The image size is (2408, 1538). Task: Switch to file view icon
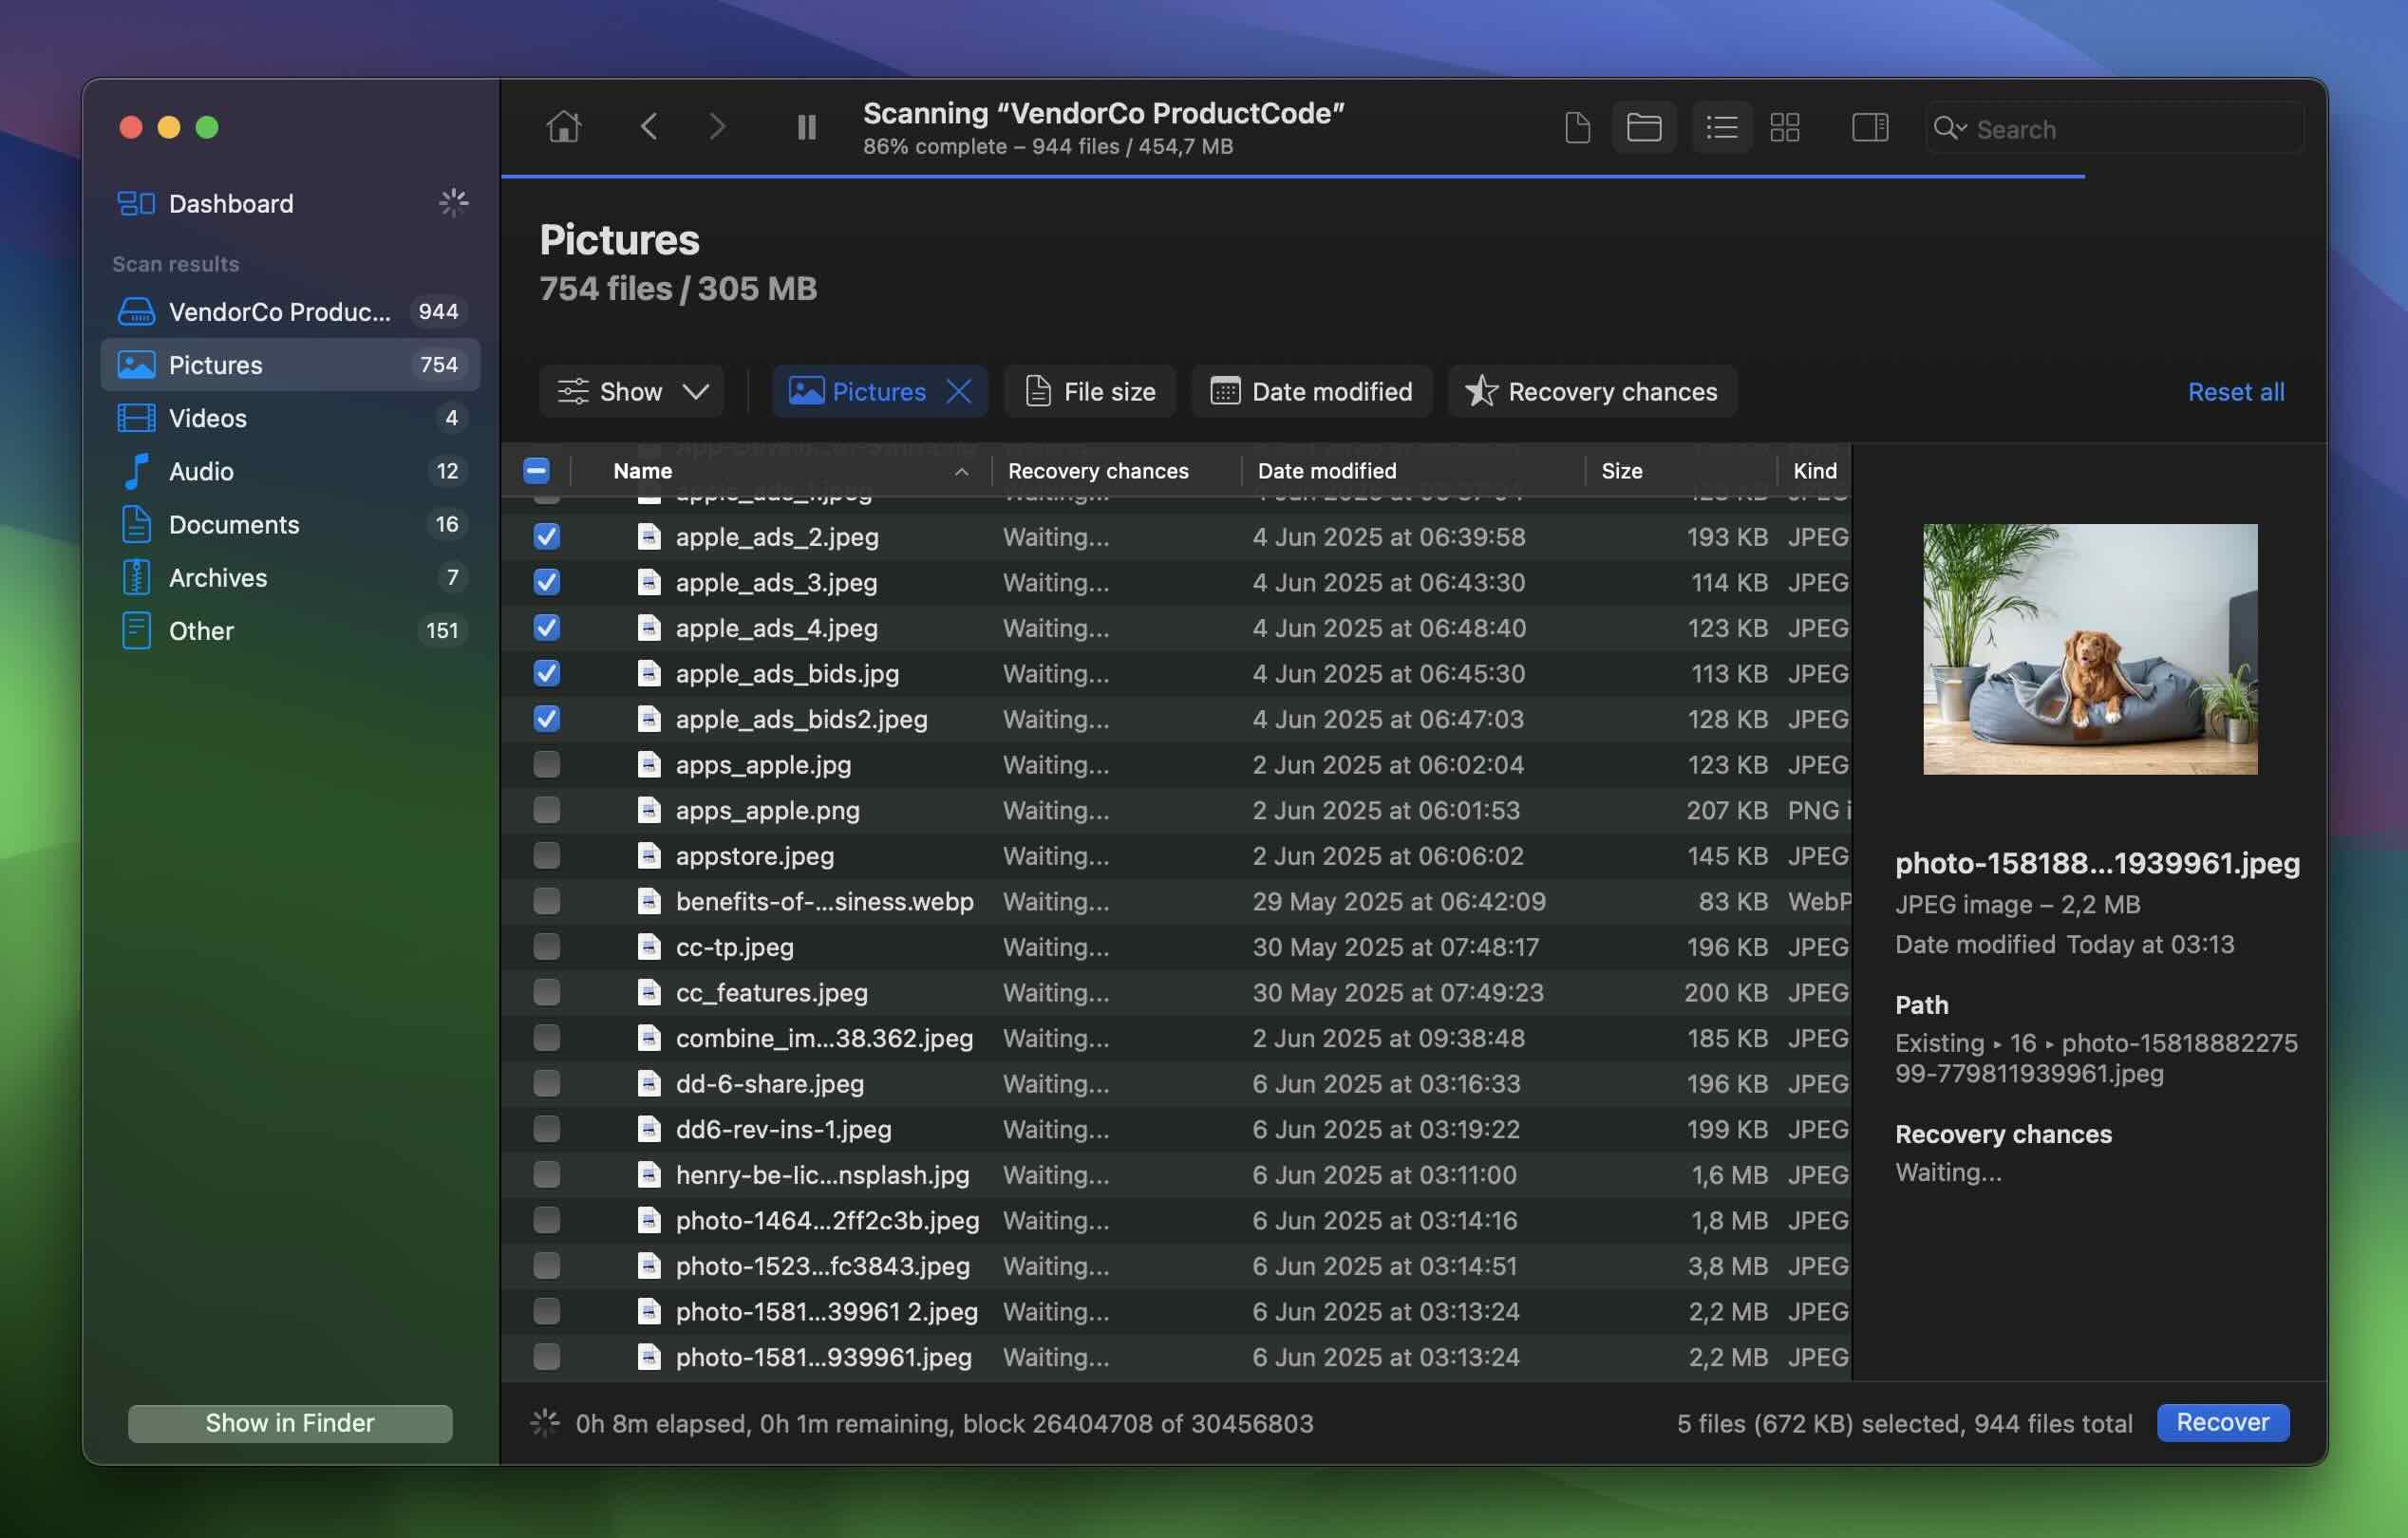pos(1577,128)
